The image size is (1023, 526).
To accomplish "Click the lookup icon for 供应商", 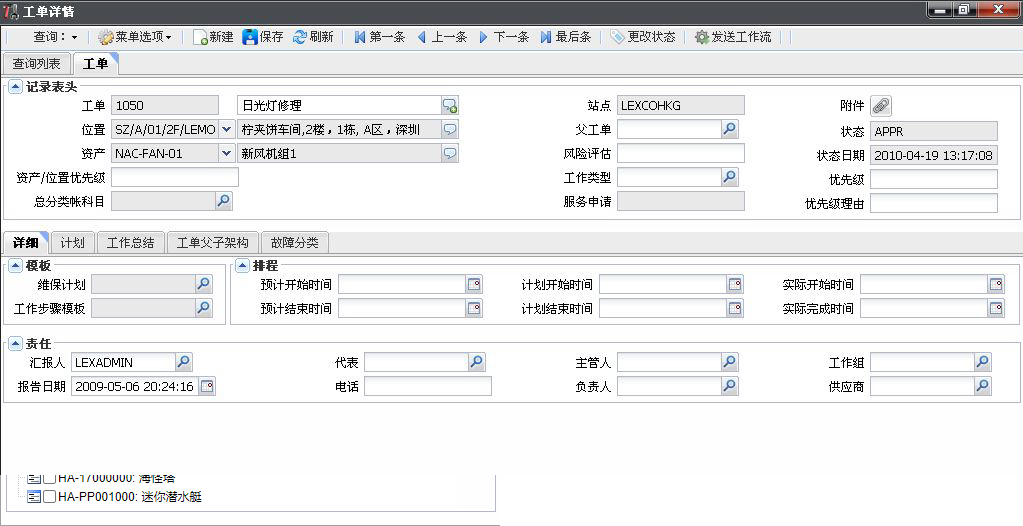I will pos(983,386).
